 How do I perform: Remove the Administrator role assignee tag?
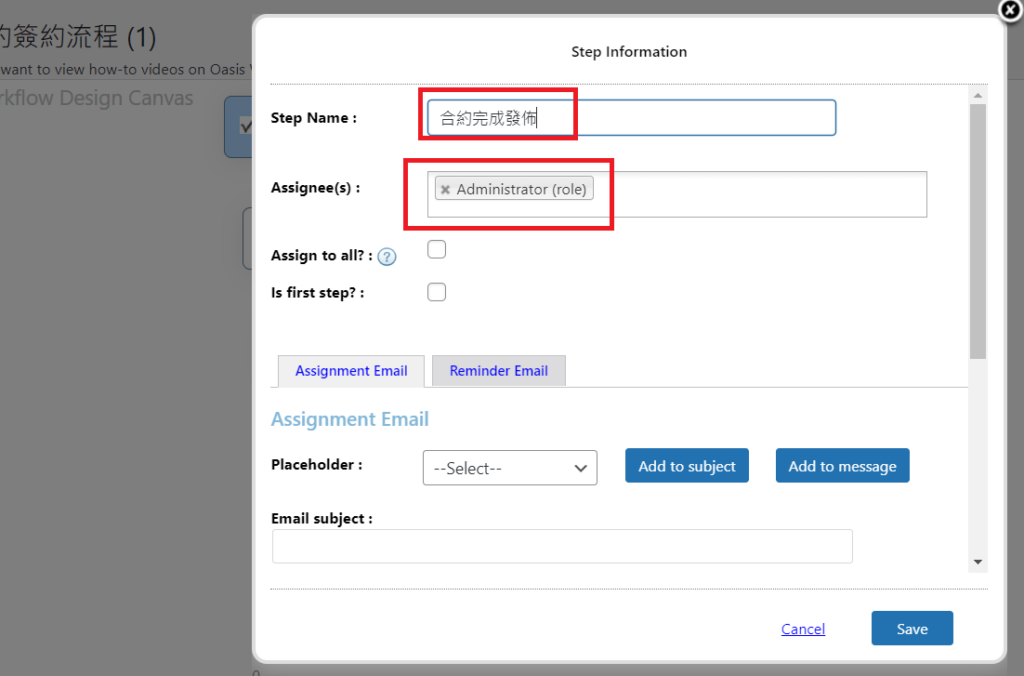pyautogui.click(x=445, y=190)
